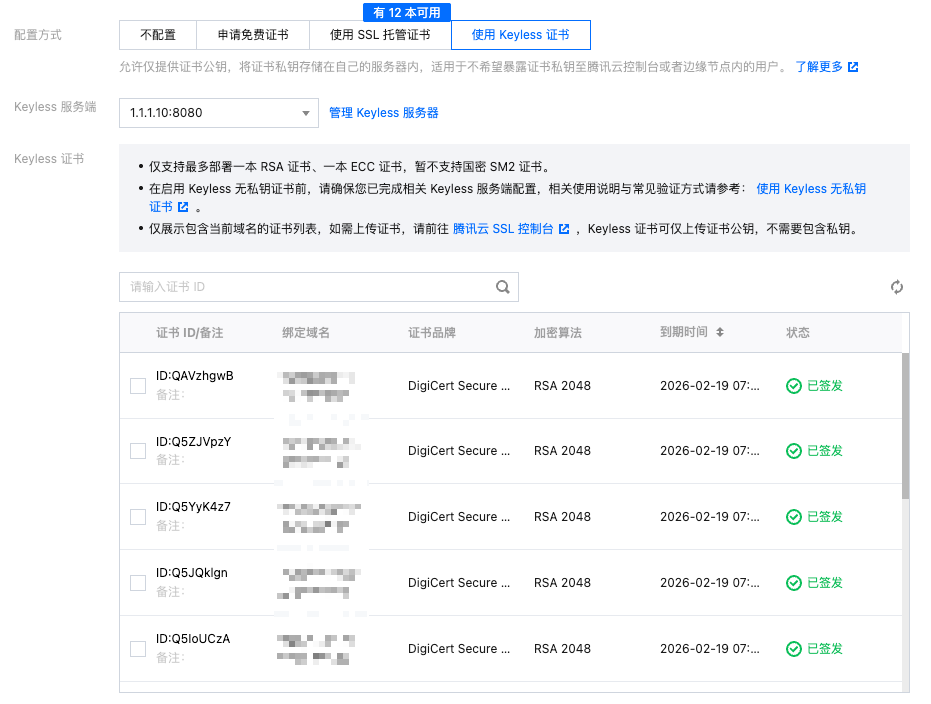The height and width of the screenshot is (704, 931).
Task: Click external link icon next to 了解更多
Action: [x=853, y=67]
